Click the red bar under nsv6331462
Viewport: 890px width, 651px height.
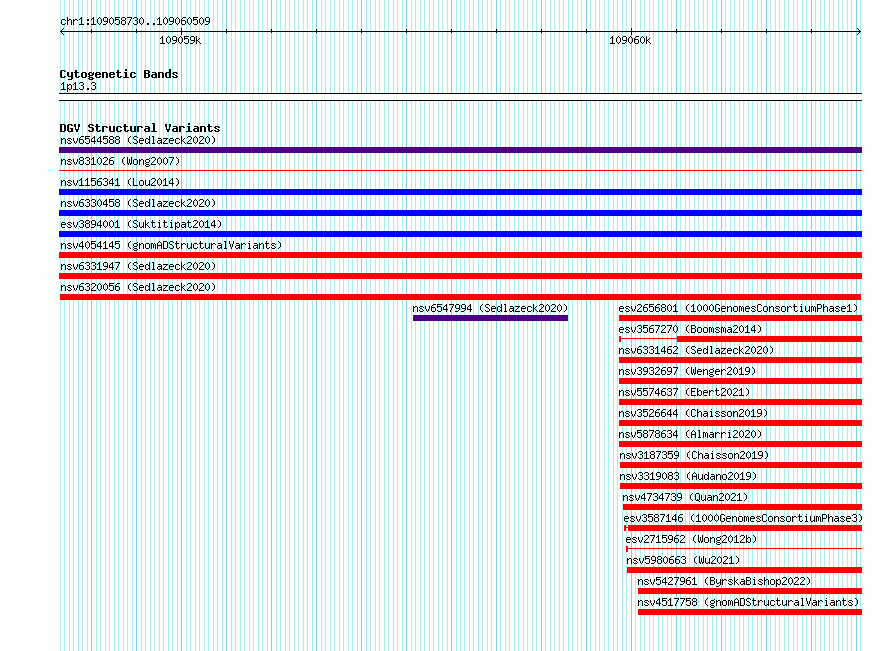(x=740, y=360)
